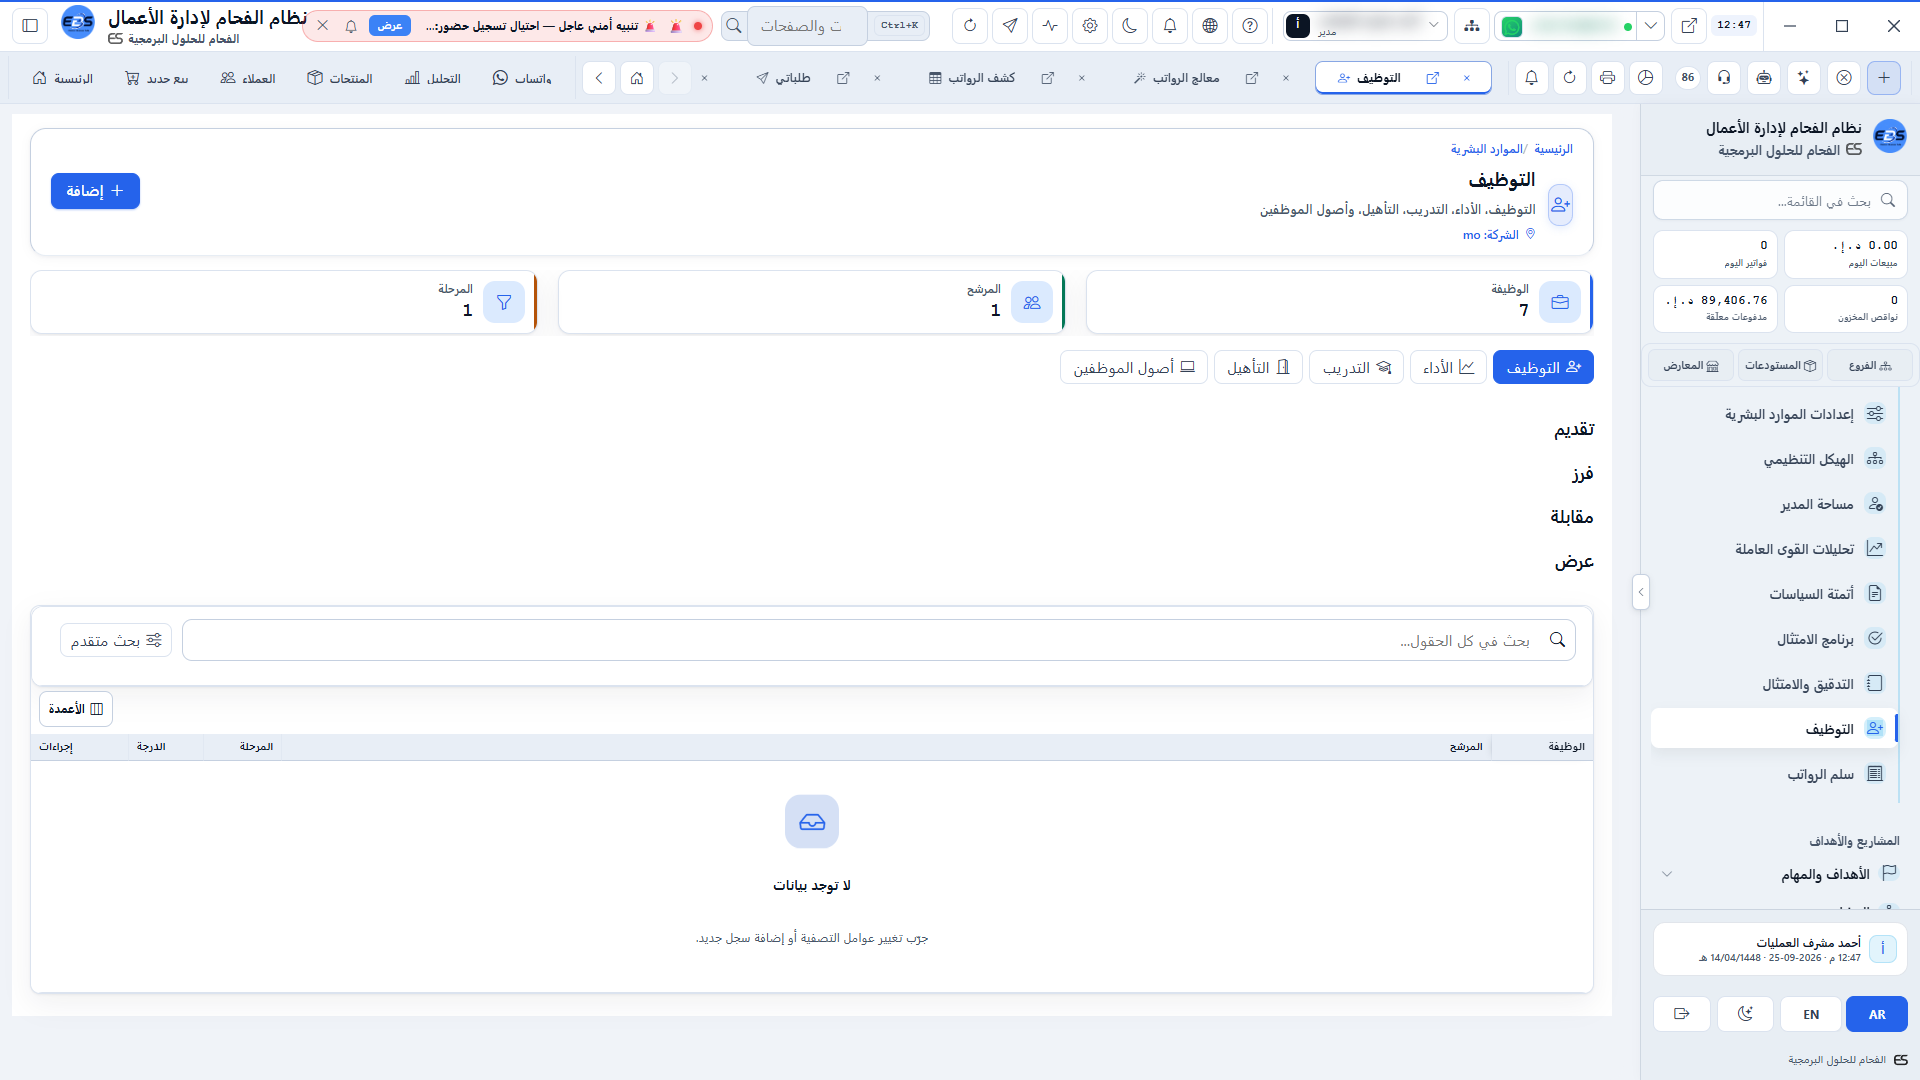Open العملاء in toolbar
Screen dimensions: 1920x1080
(x=248, y=78)
